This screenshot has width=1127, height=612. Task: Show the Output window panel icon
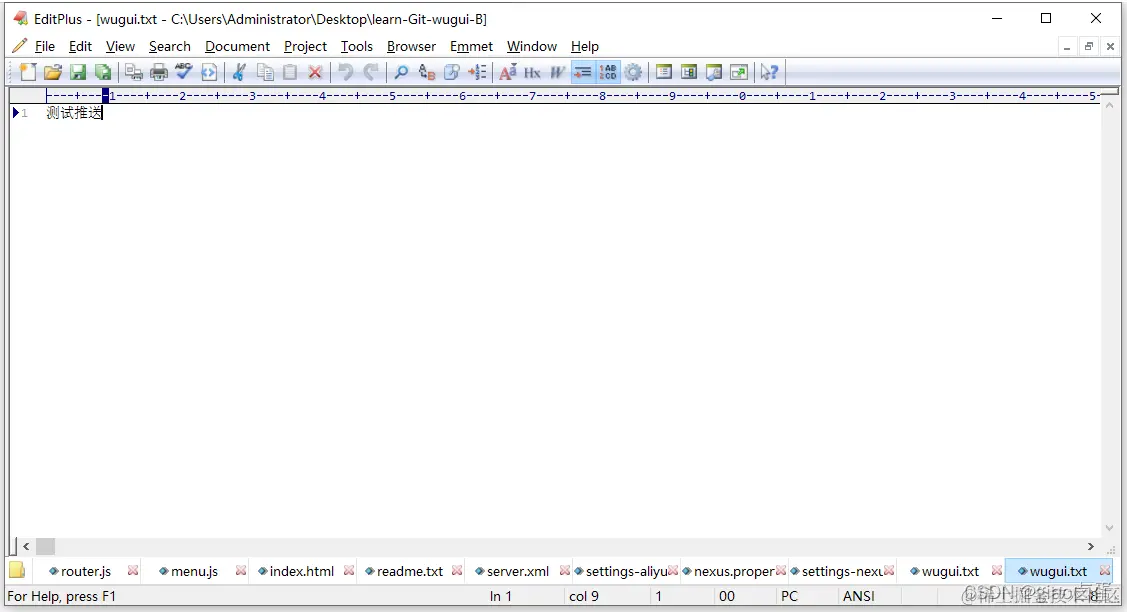pyautogui.click(x=714, y=72)
